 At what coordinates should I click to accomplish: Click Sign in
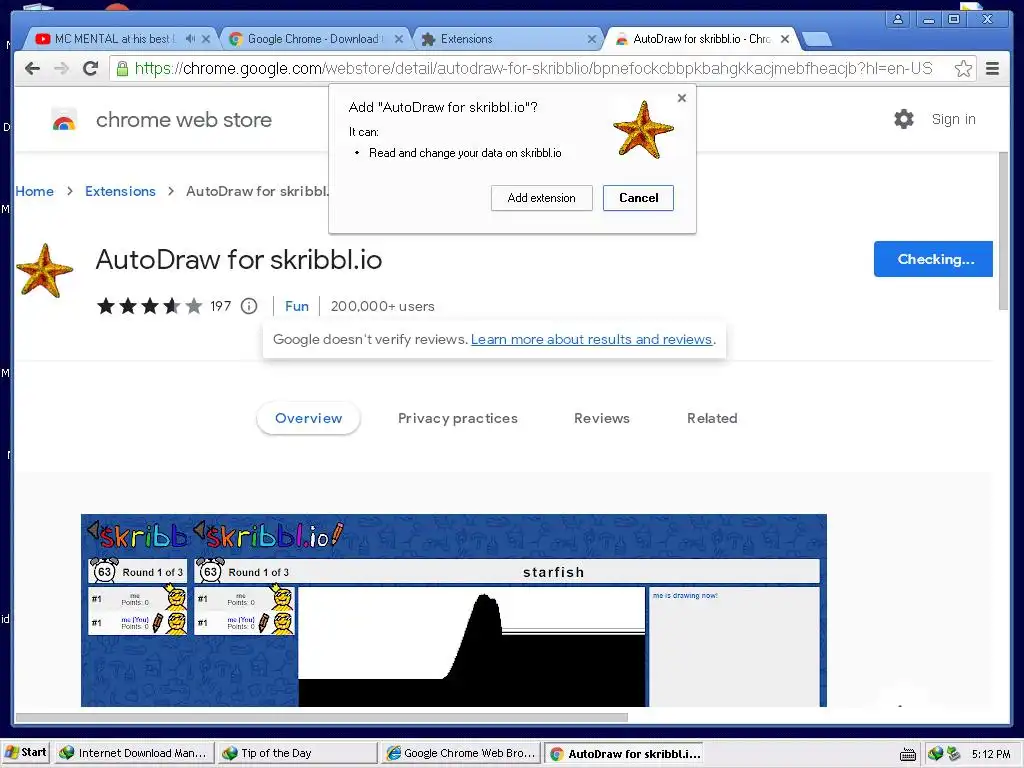[x=953, y=119]
